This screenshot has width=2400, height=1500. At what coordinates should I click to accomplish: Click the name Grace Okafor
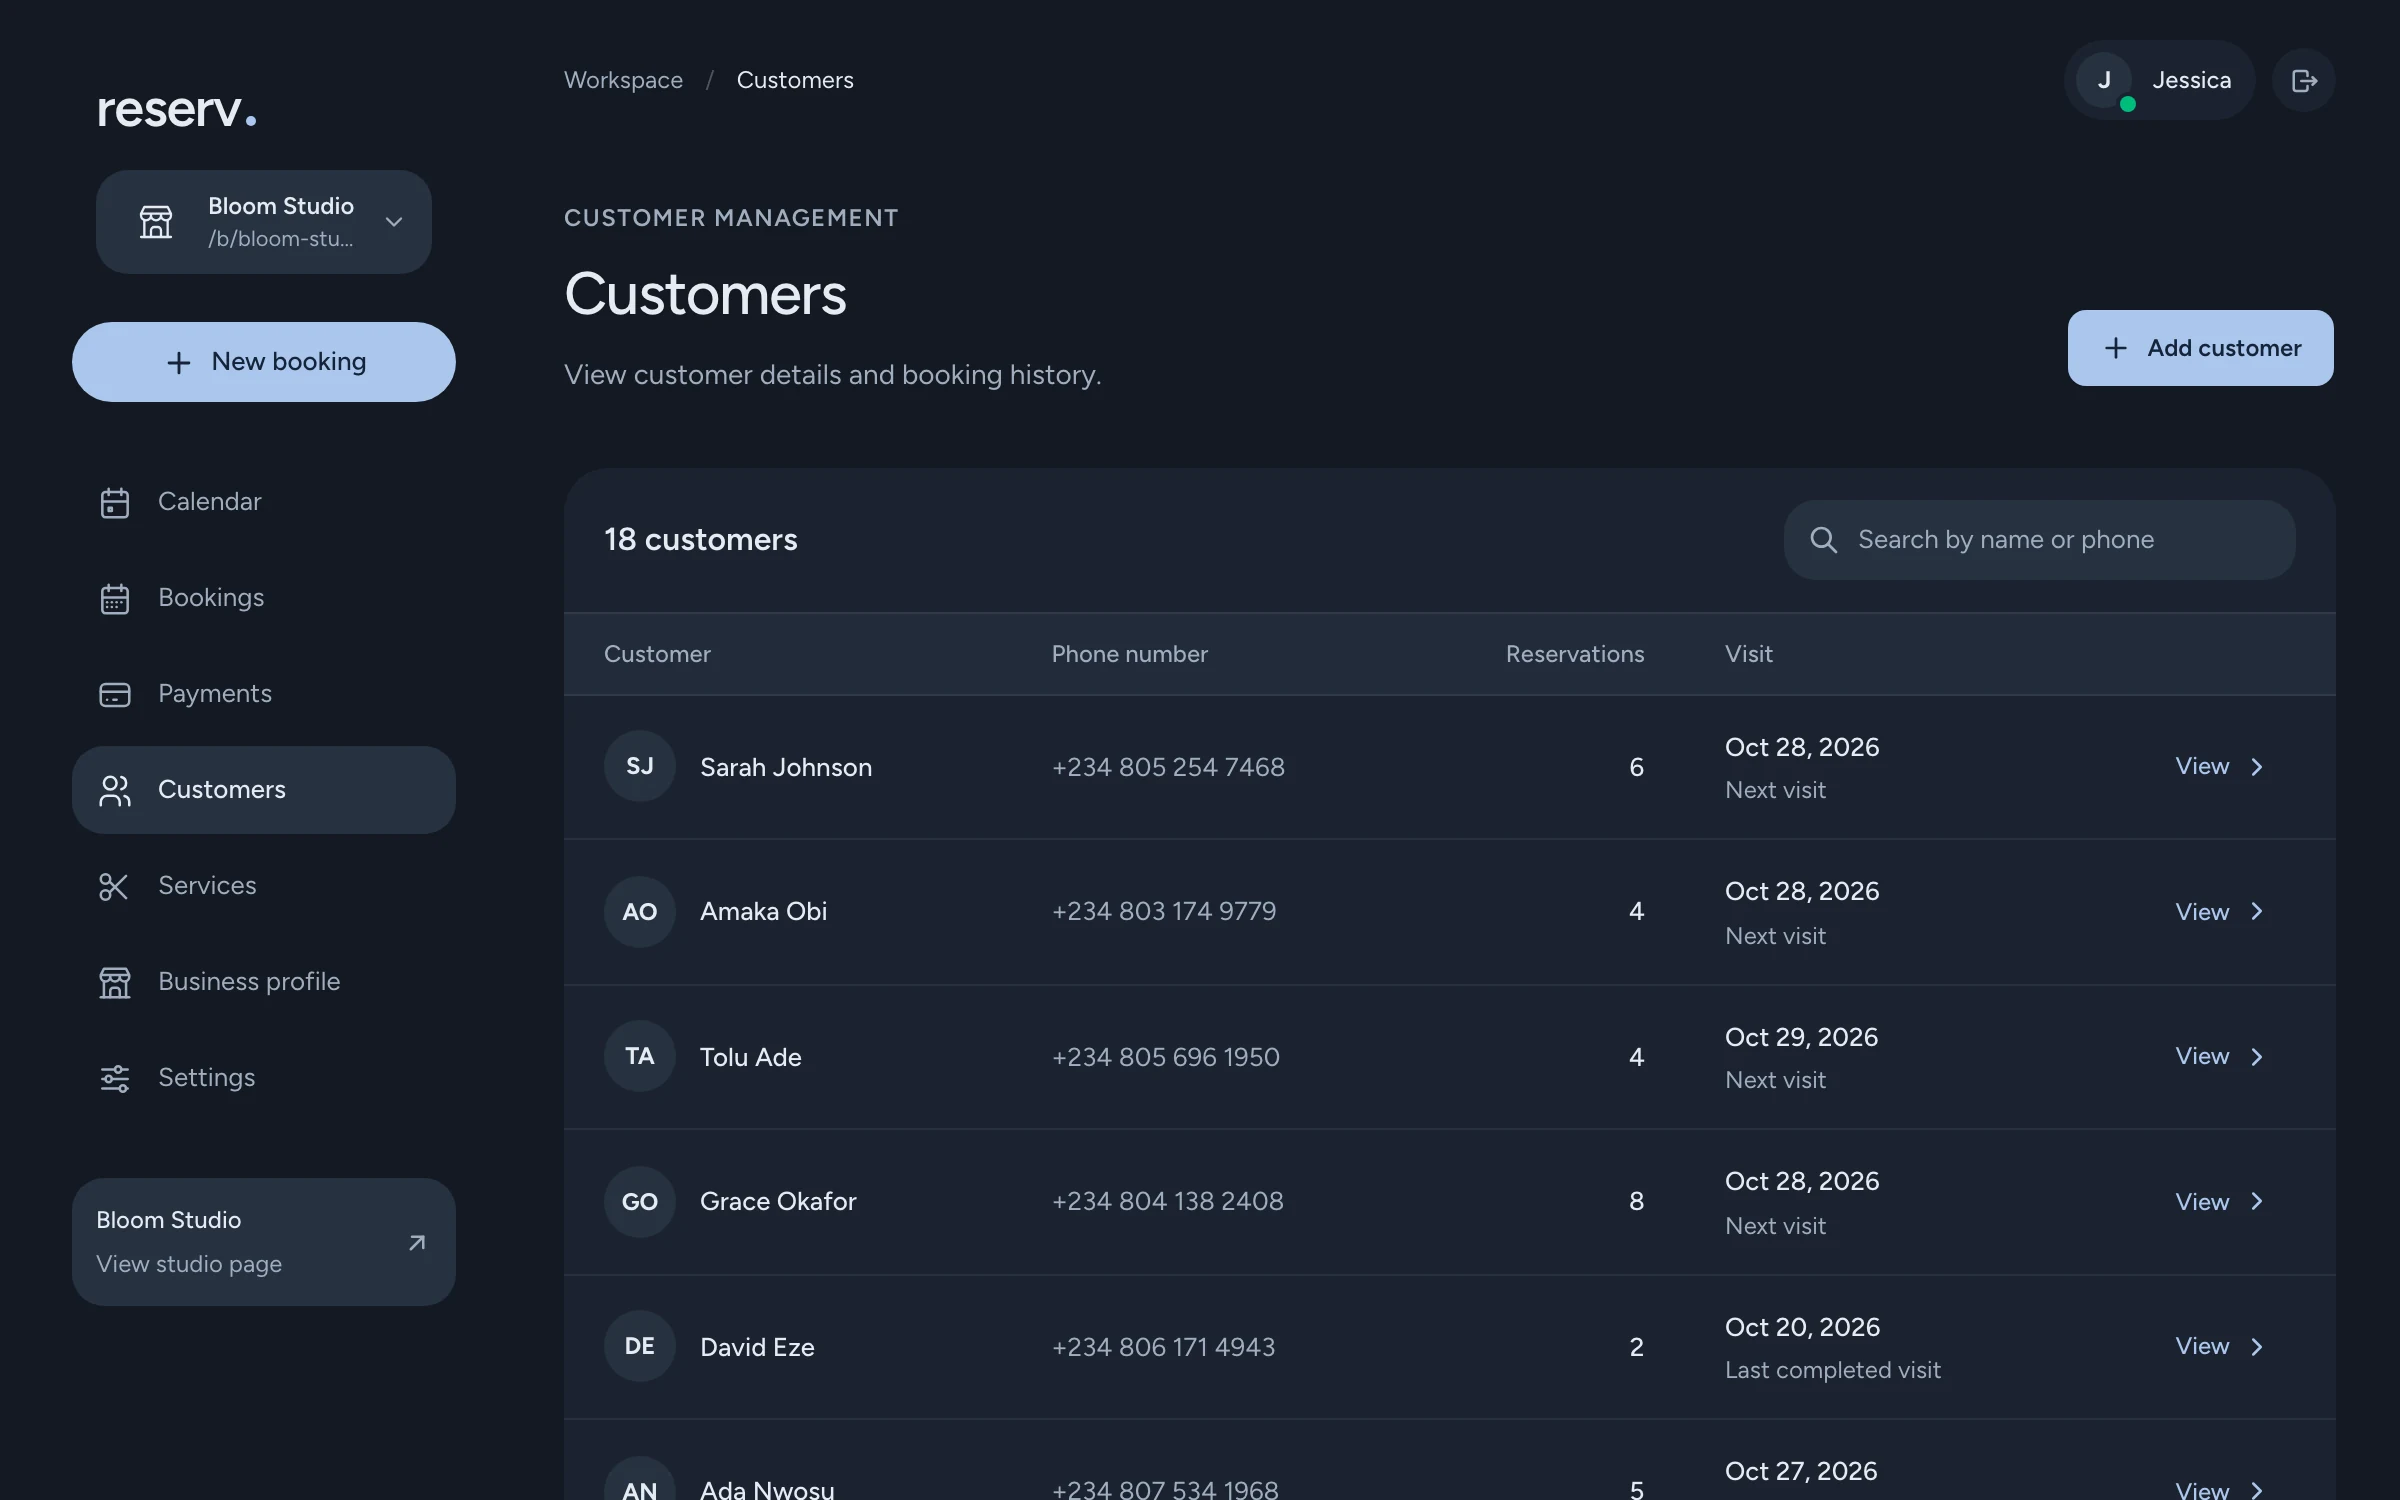tap(778, 1201)
